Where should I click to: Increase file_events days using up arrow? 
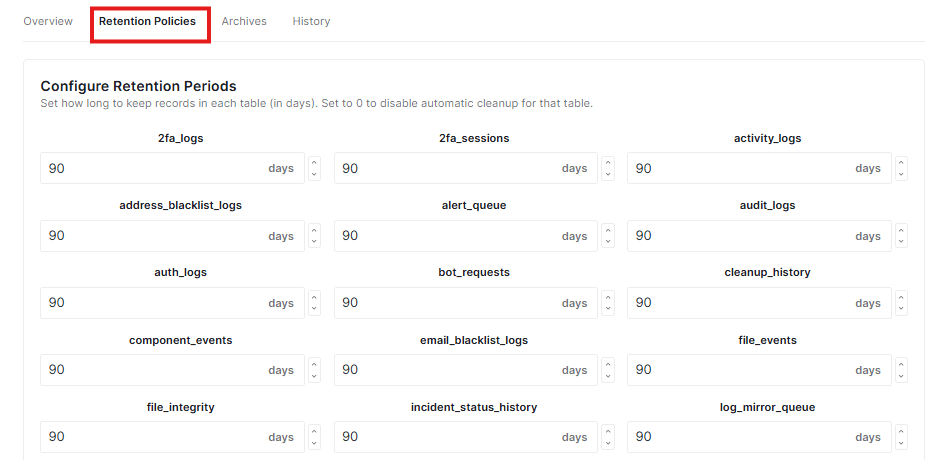pyautogui.click(x=901, y=364)
